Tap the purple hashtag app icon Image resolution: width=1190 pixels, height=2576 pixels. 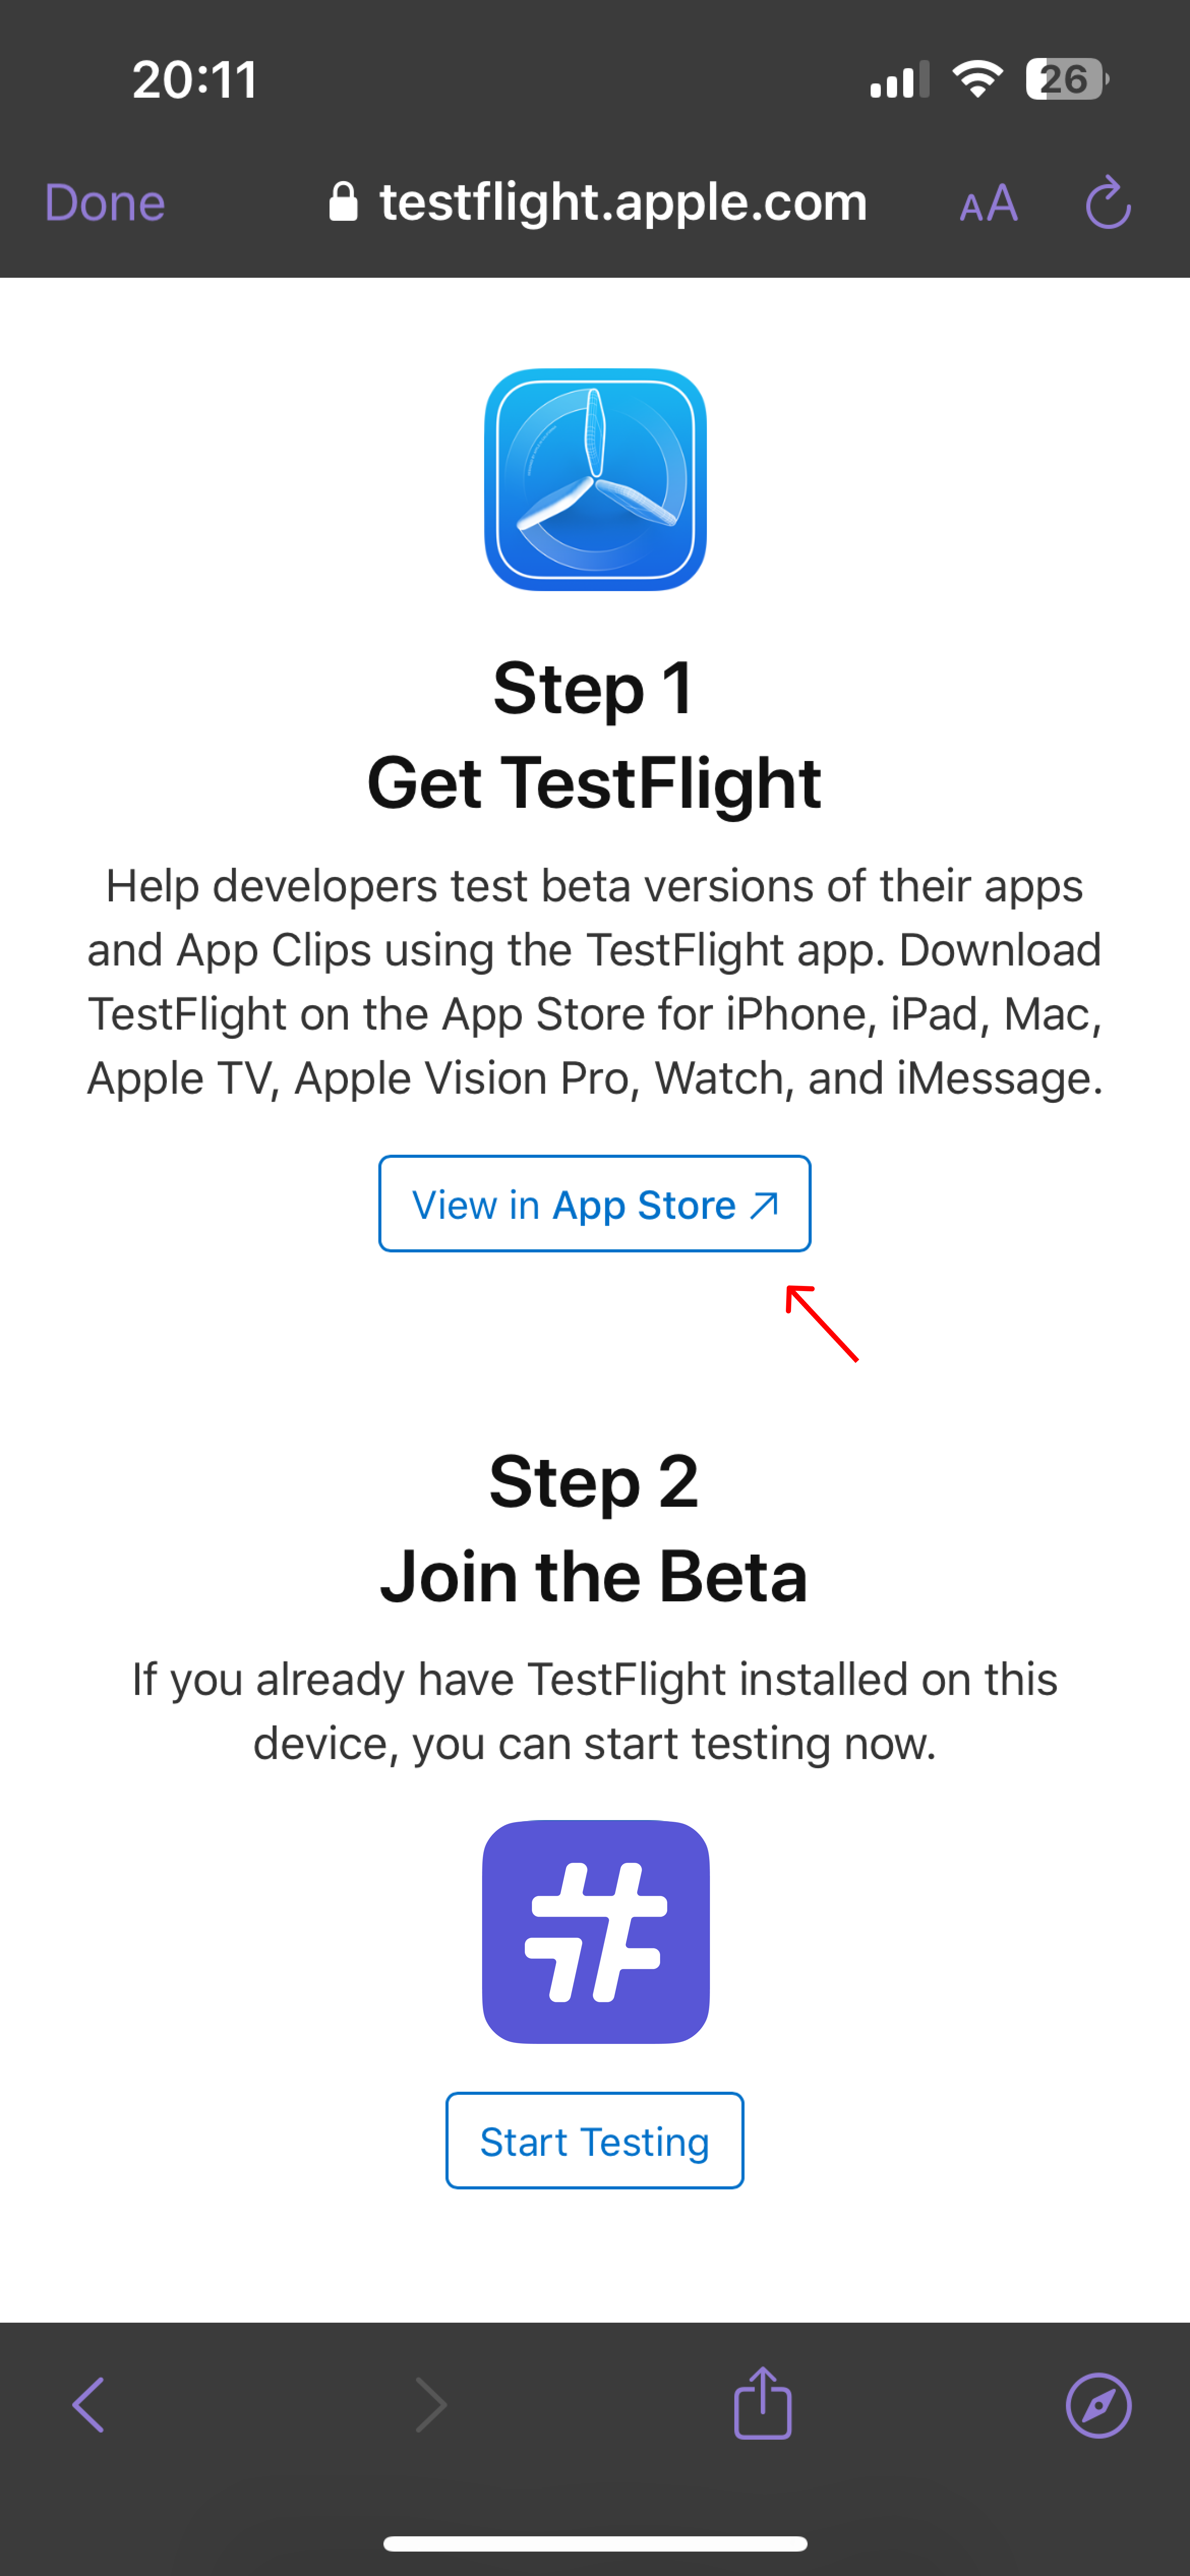pyautogui.click(x=595, y=1931)
